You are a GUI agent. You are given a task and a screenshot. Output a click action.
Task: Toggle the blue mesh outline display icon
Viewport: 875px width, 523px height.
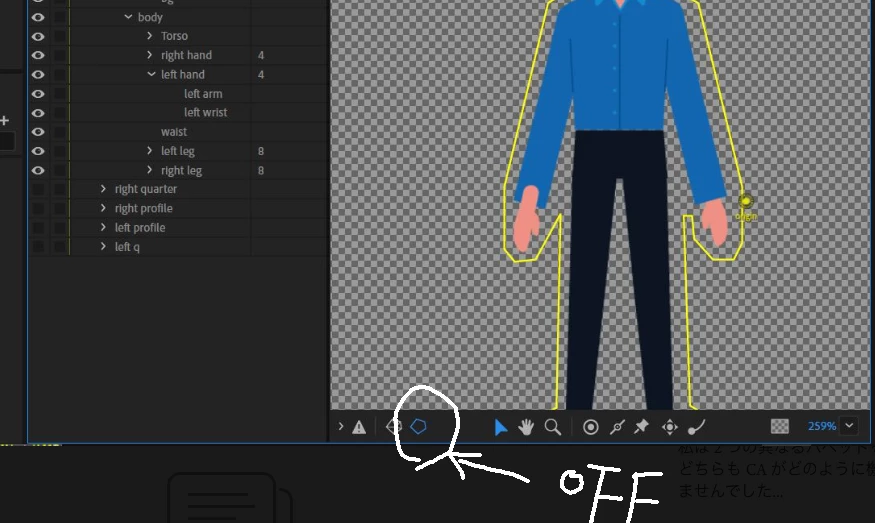pos(419,427)
